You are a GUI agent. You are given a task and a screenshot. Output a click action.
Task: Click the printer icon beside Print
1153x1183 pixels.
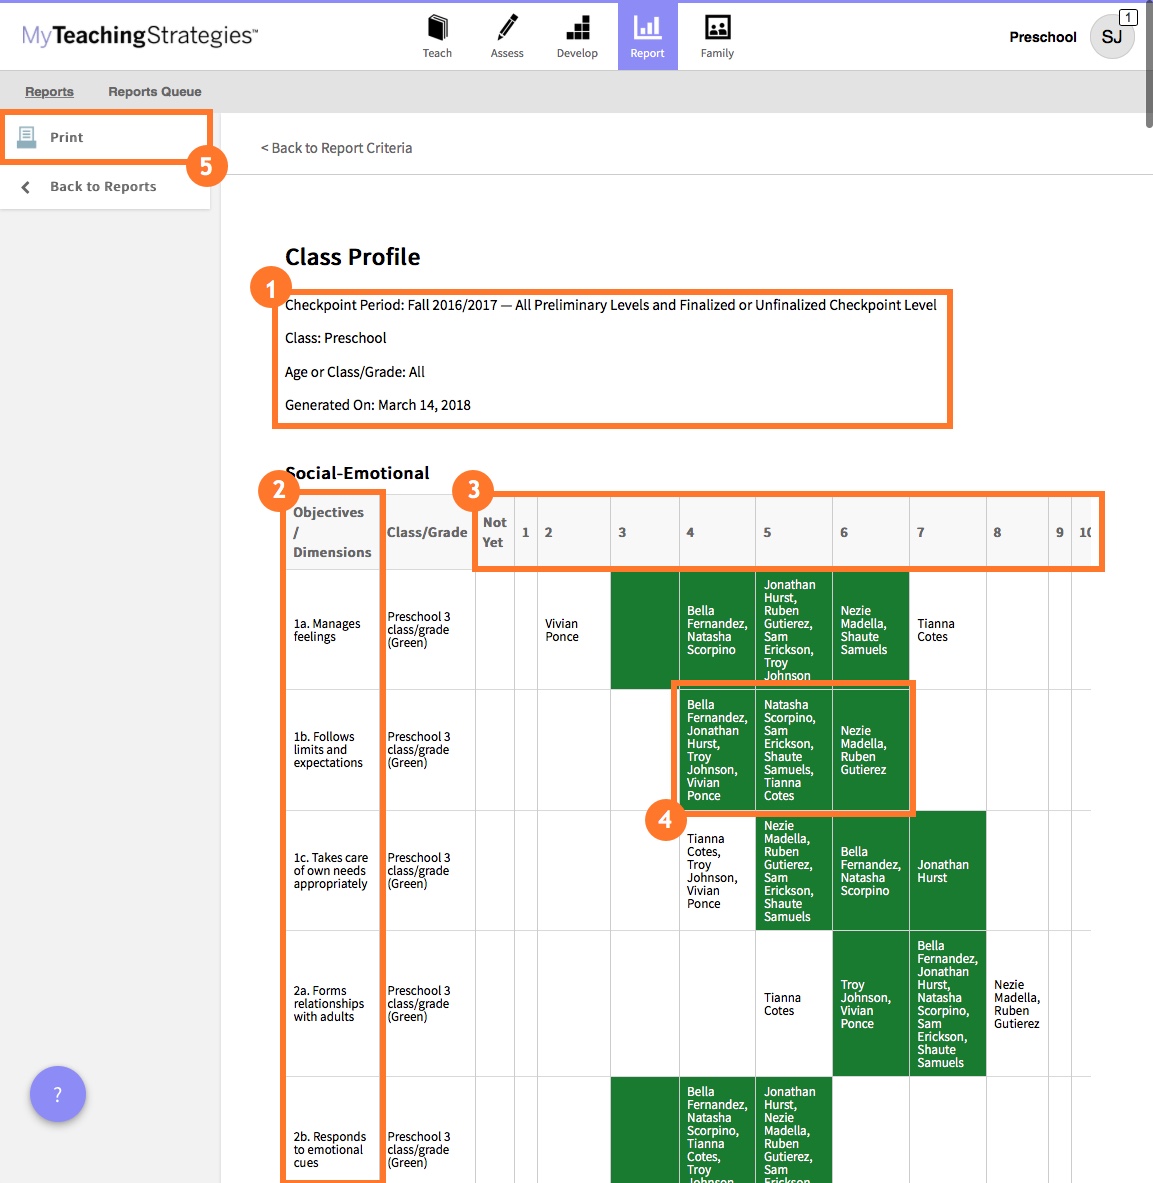[x=27, y=137]
